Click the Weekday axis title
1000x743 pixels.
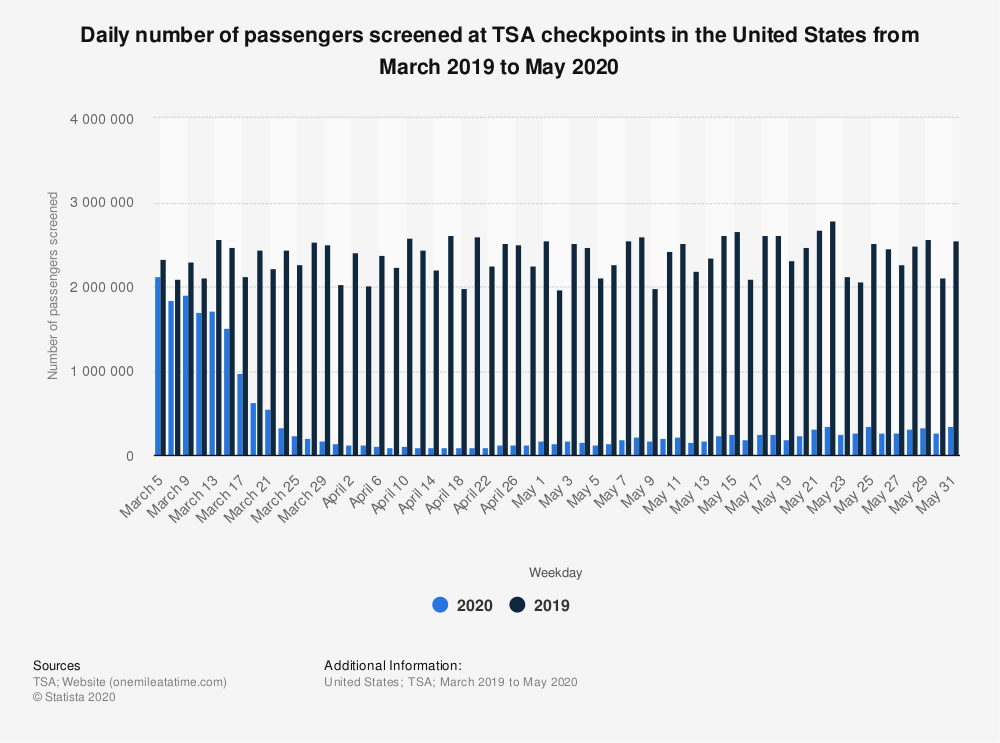556,573
